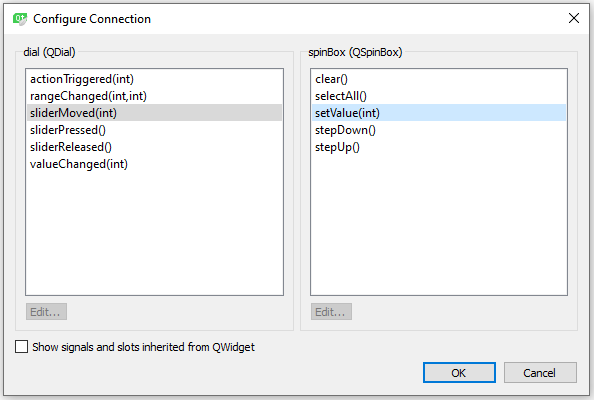Choose the selectAll() slot
The width and height of the screenshot is (594, 400).
pos(439,96)
